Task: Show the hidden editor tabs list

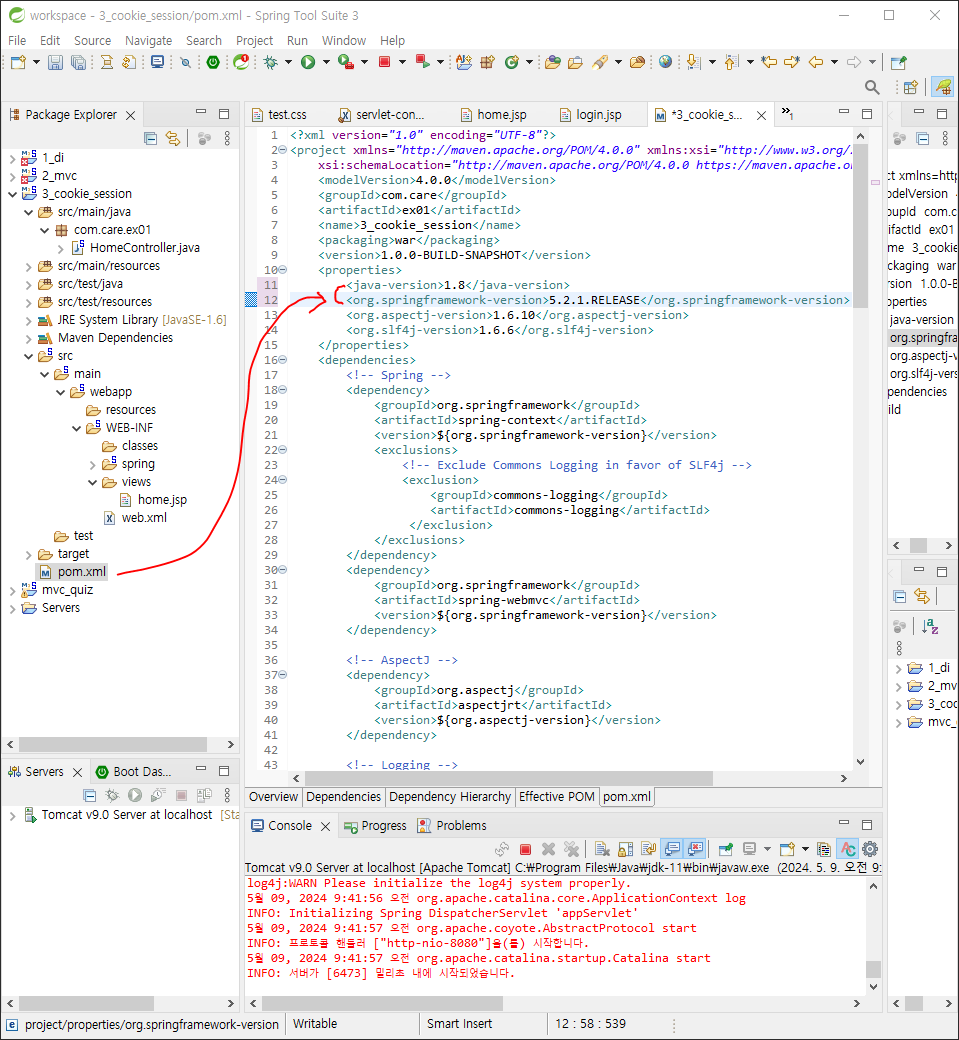Action: coord(787,112)
